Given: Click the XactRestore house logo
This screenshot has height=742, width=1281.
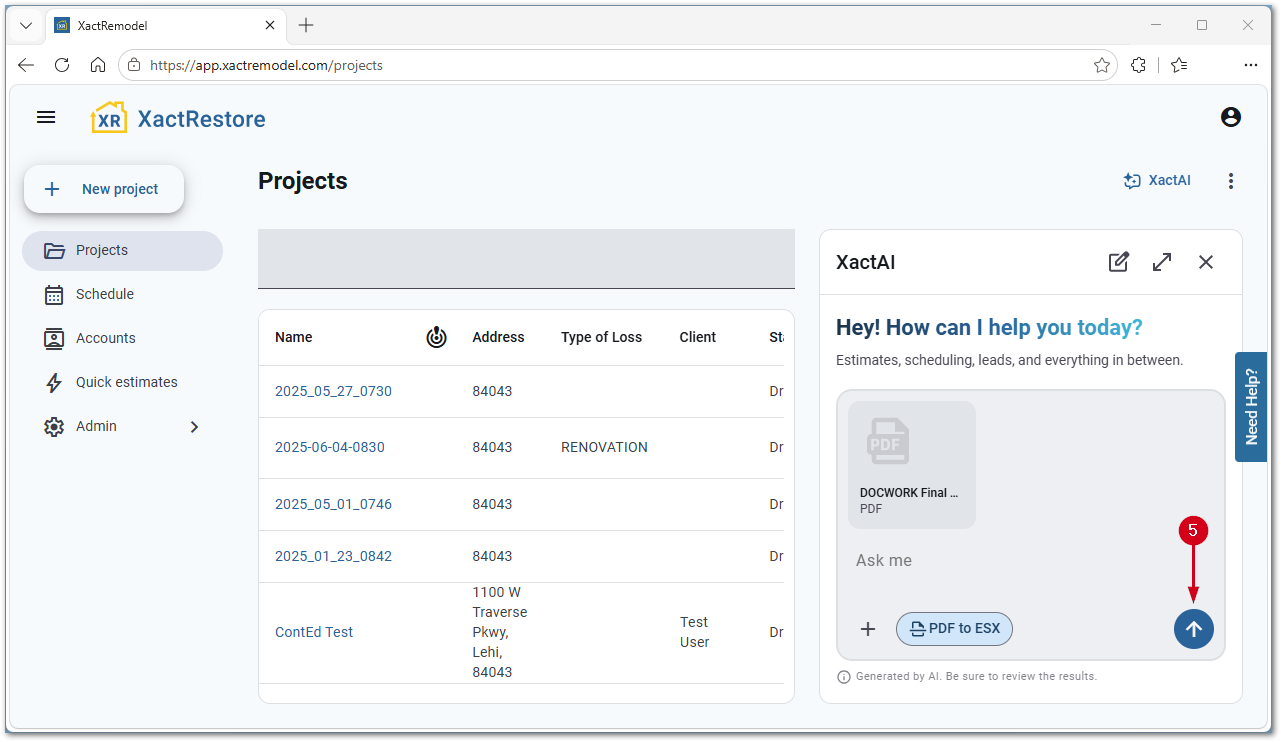Looking at the screenshot, I should click(109, 118).
